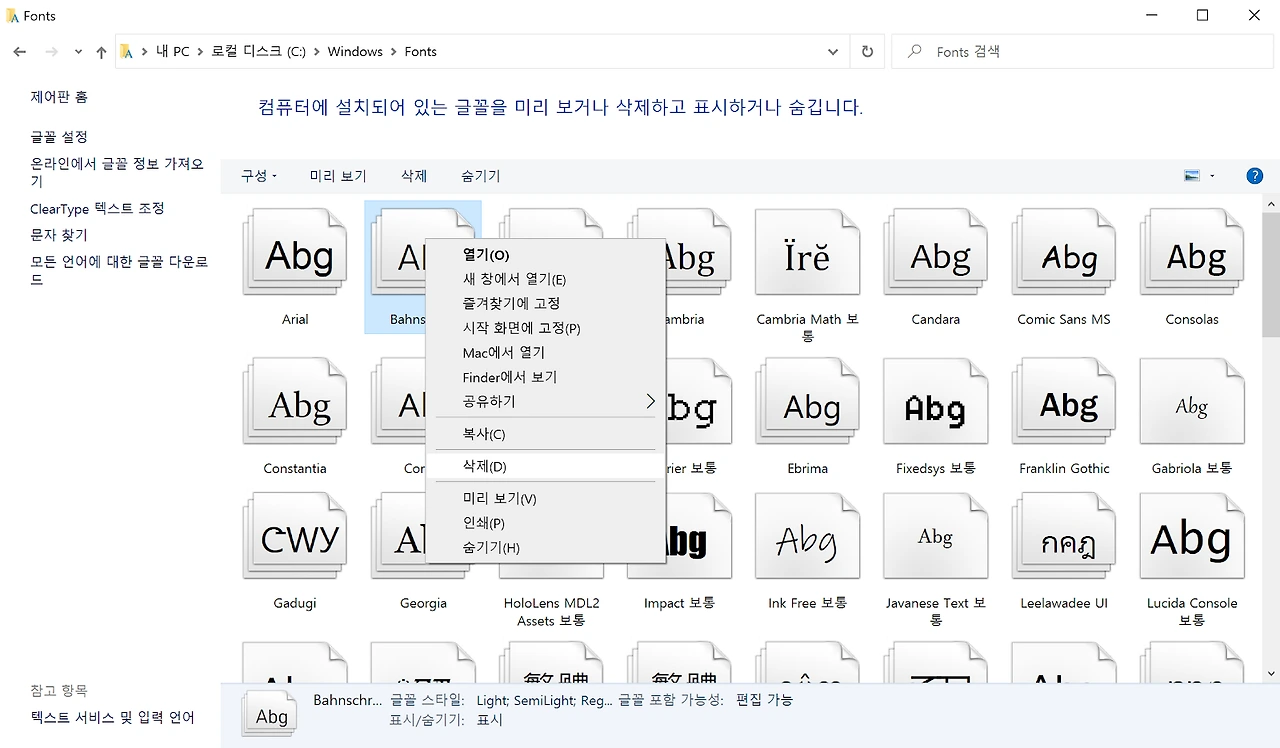
Task: Open the view options dropdown arrow
Action: pyautogui.click(x=1212, y=176)
